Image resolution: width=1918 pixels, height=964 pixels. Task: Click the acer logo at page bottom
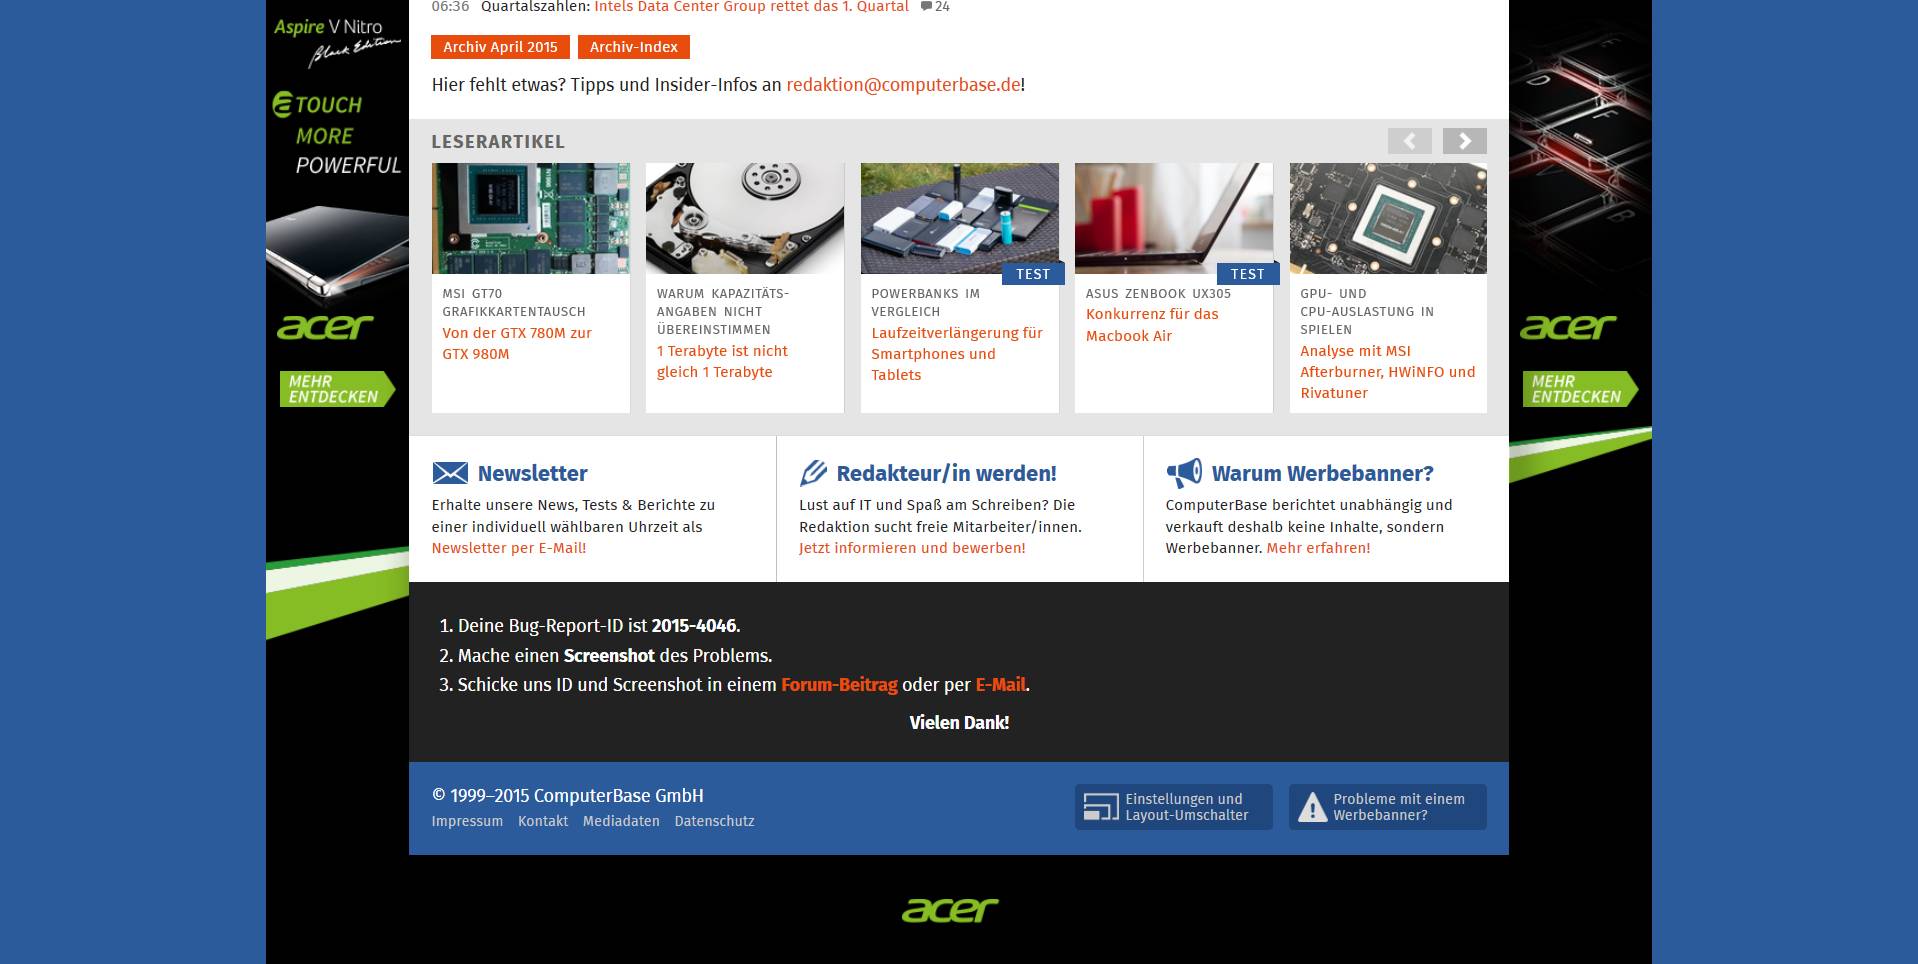950,909
